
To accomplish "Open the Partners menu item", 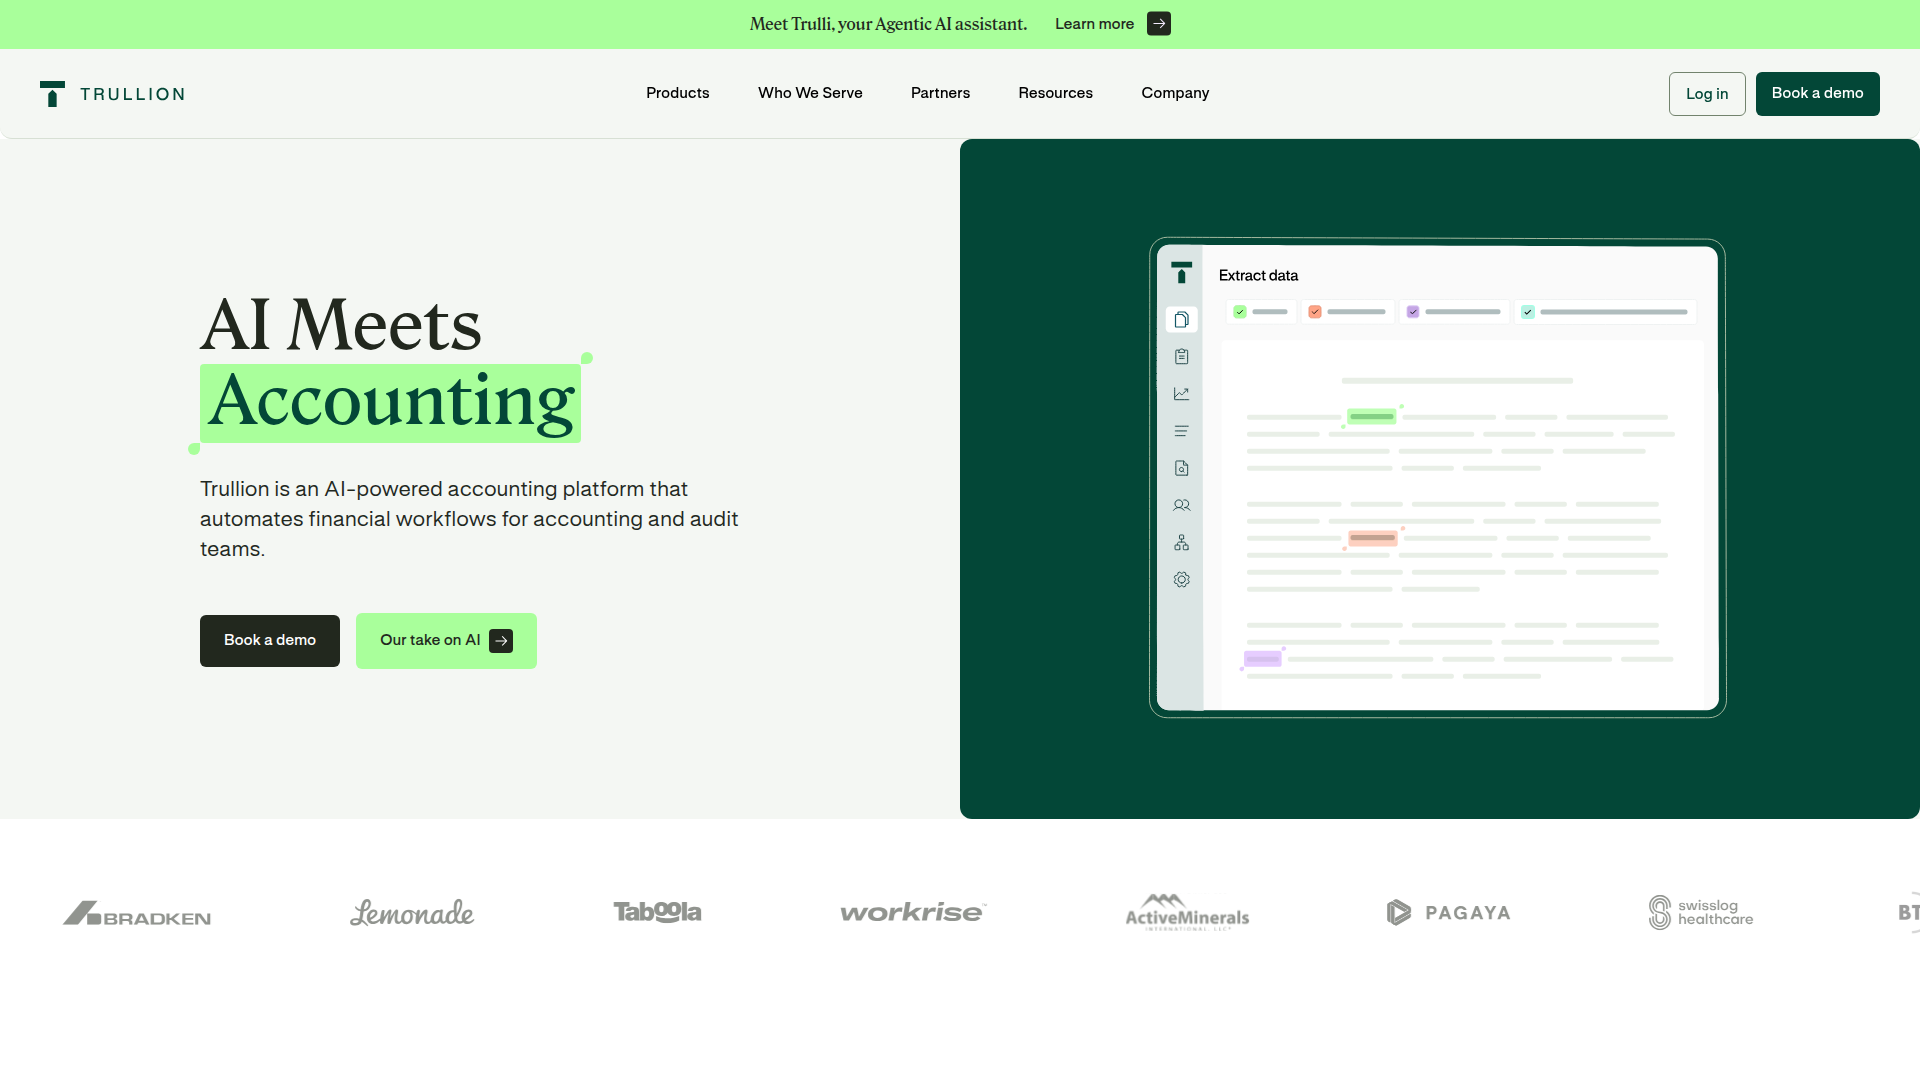I will tap(940, 93).
